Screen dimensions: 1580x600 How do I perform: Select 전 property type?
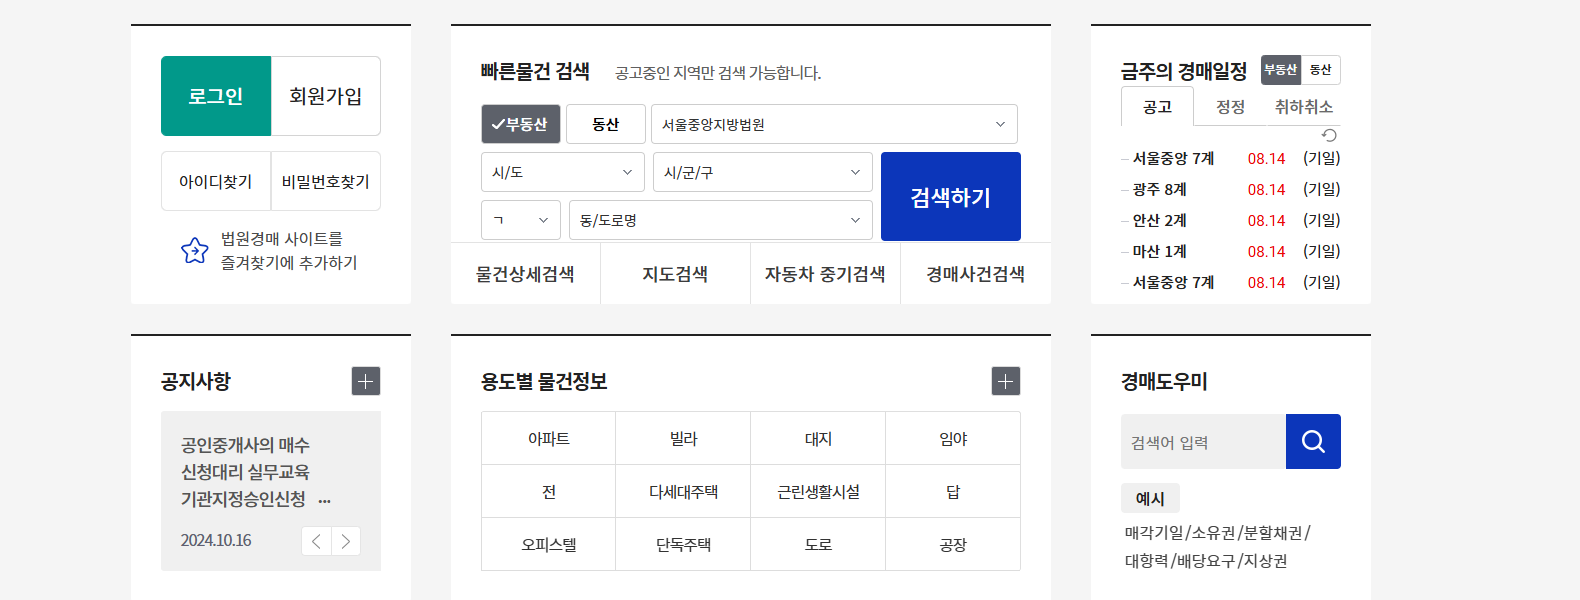coord(549,491)
